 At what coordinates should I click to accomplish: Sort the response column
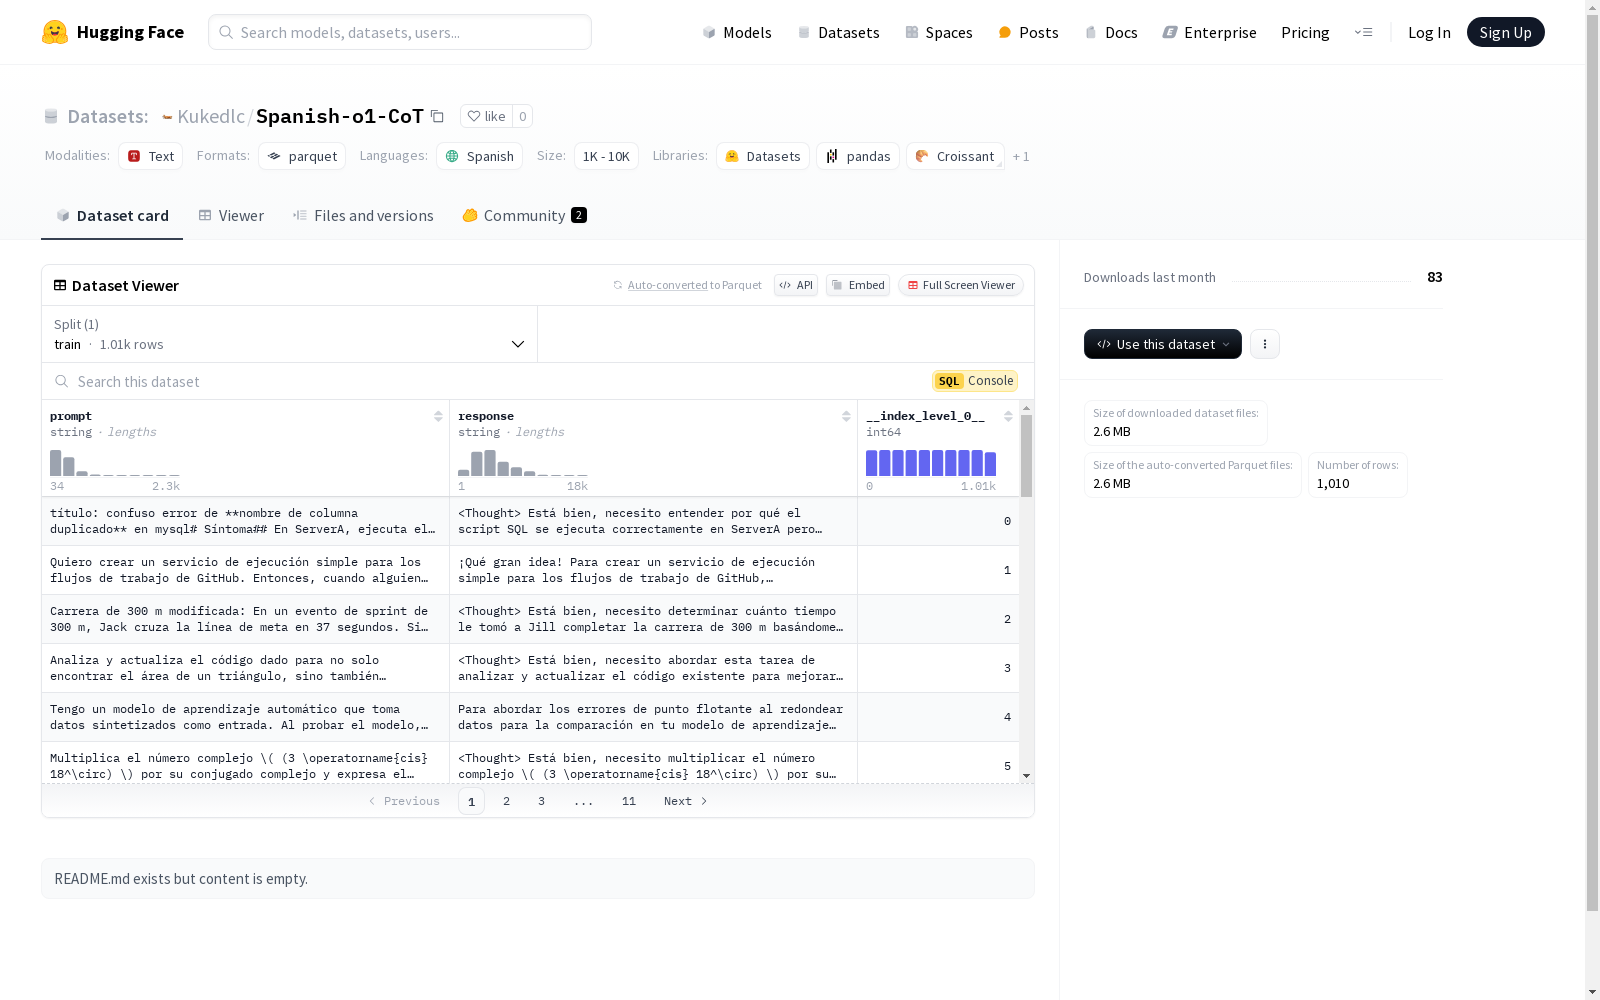coord(846,416)
